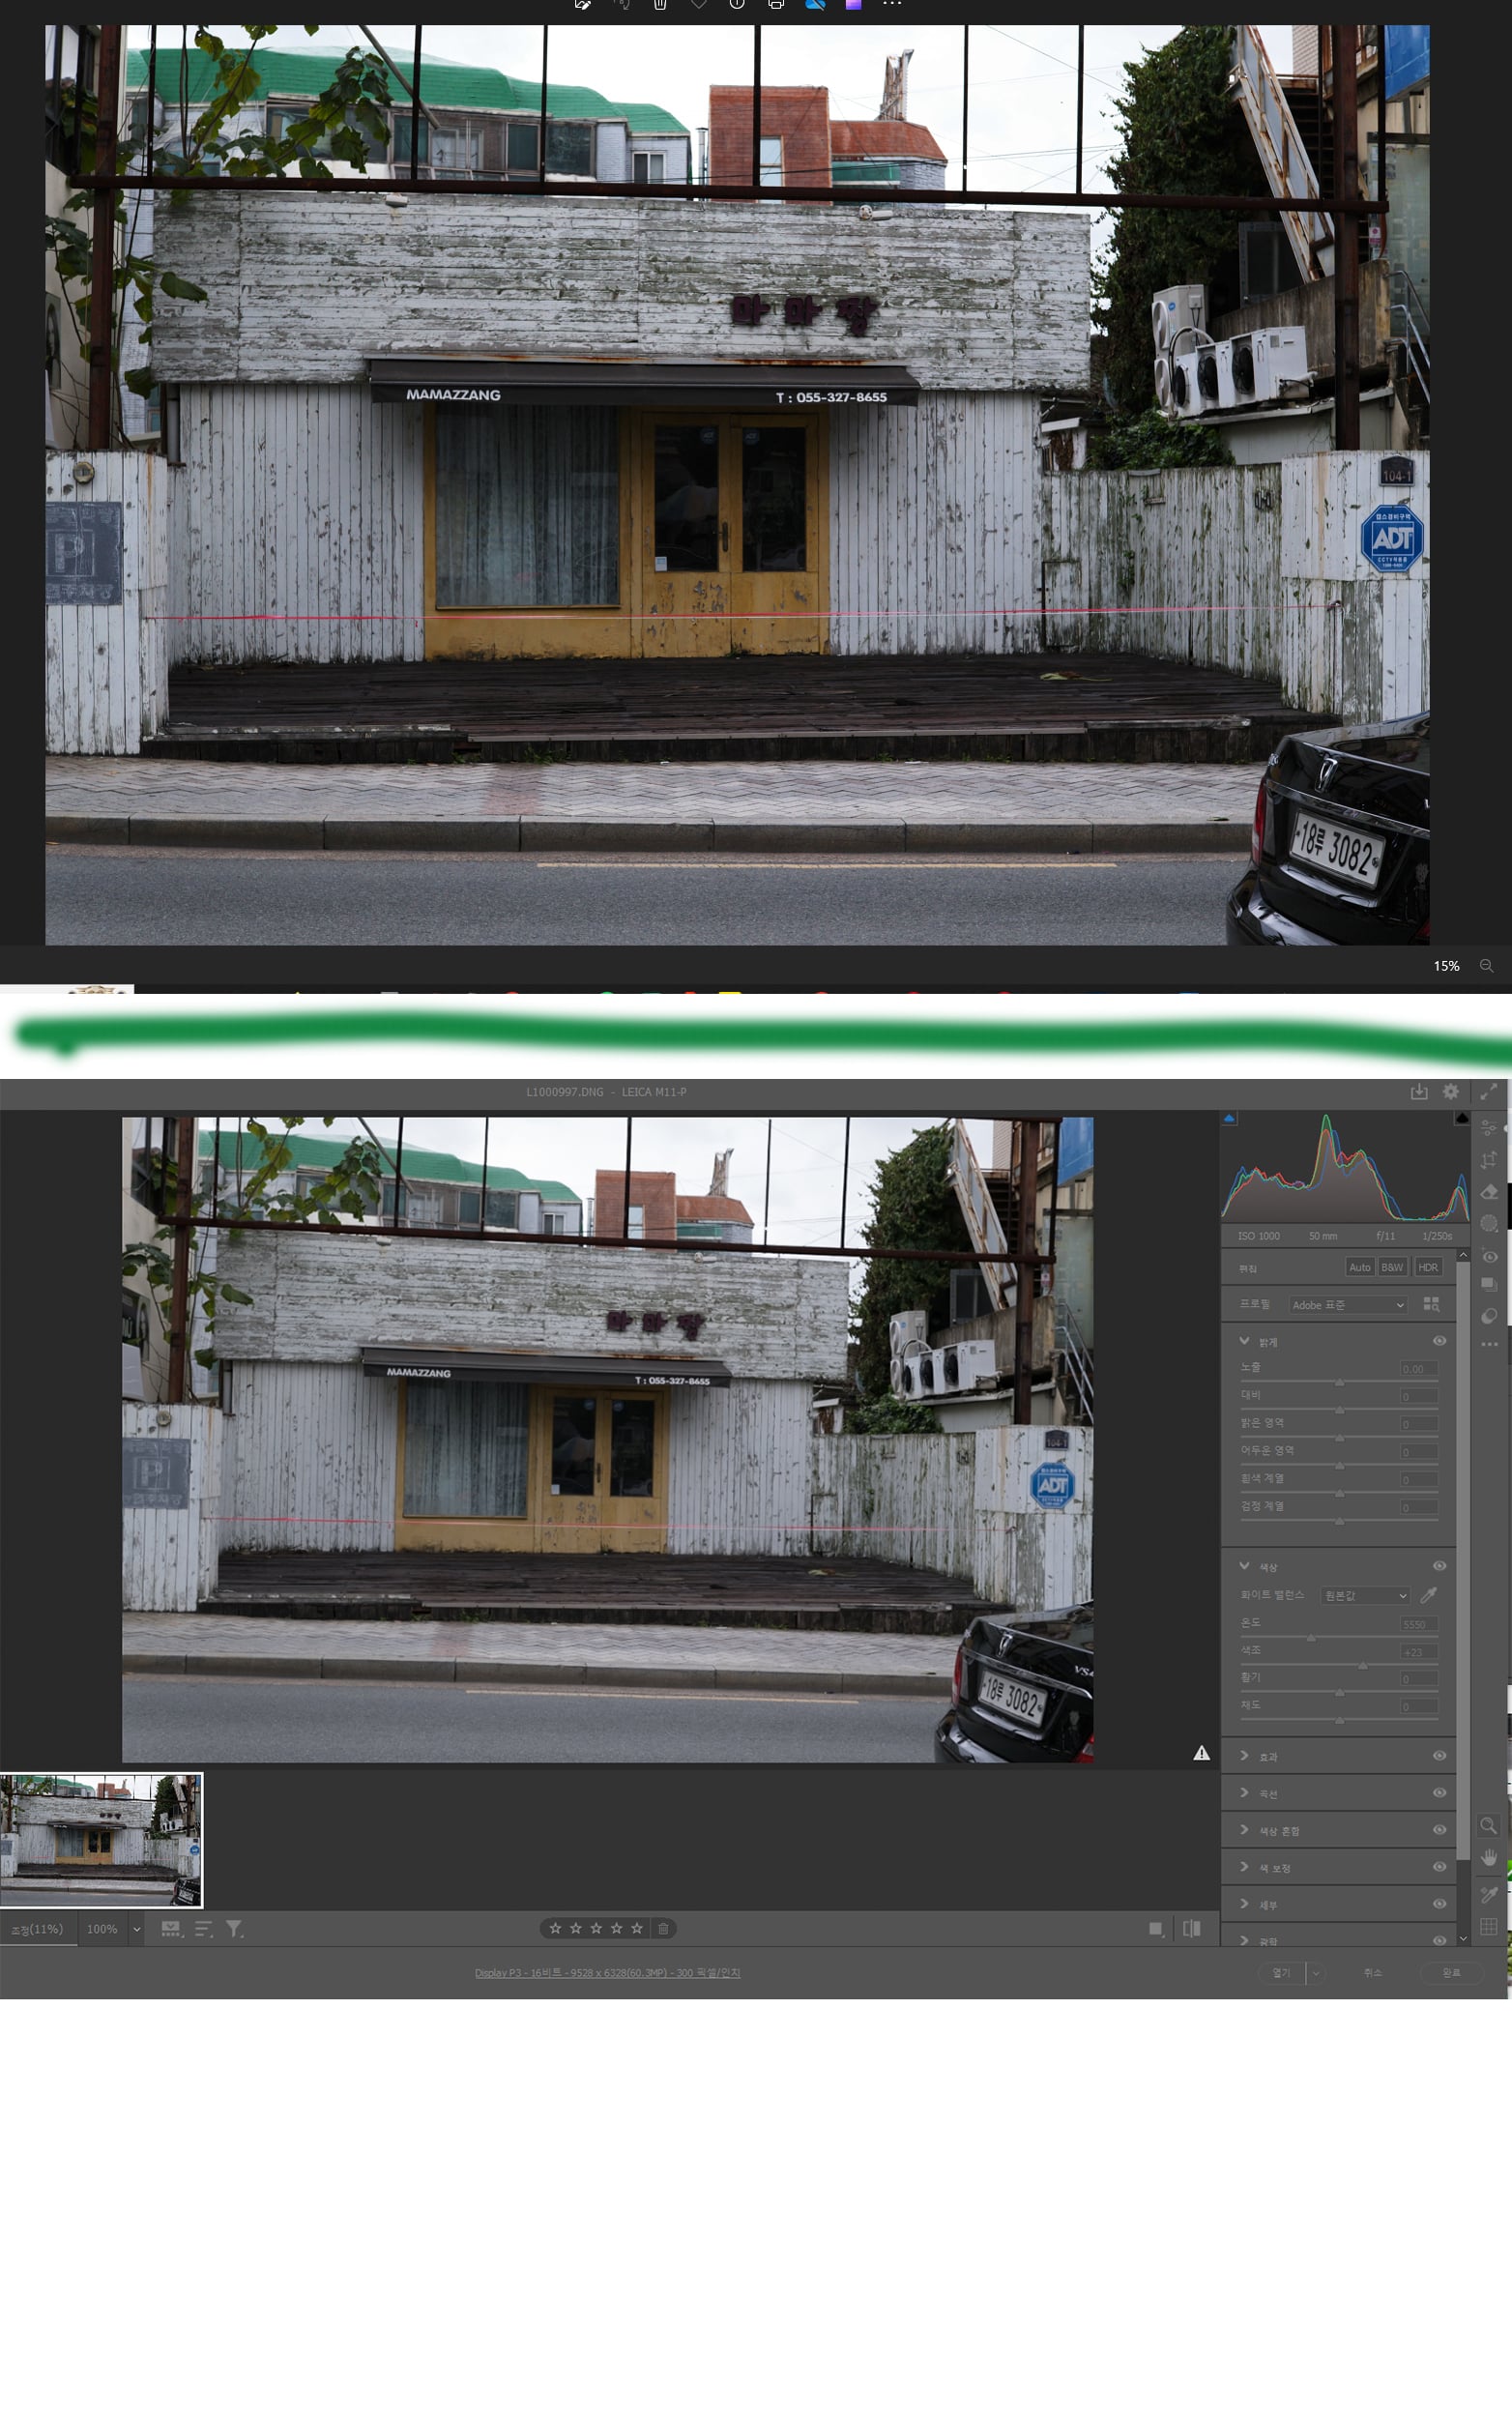Viewport: 1512px width, 2417px height.
Task: Select the Hand pan tool
Action: click(1489, 1857)
